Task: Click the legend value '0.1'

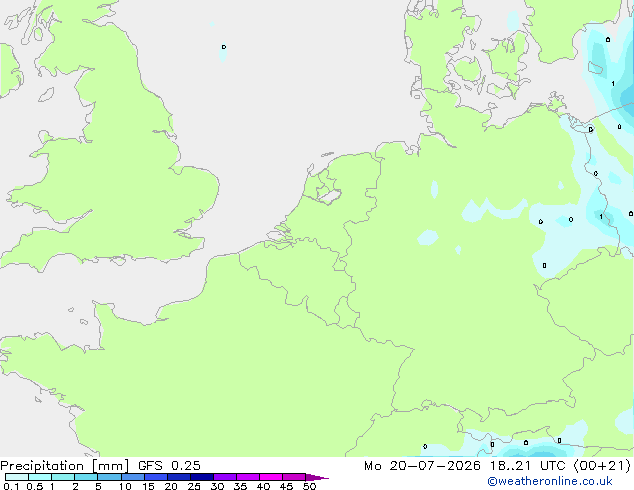Action: [x=11, y=486]
